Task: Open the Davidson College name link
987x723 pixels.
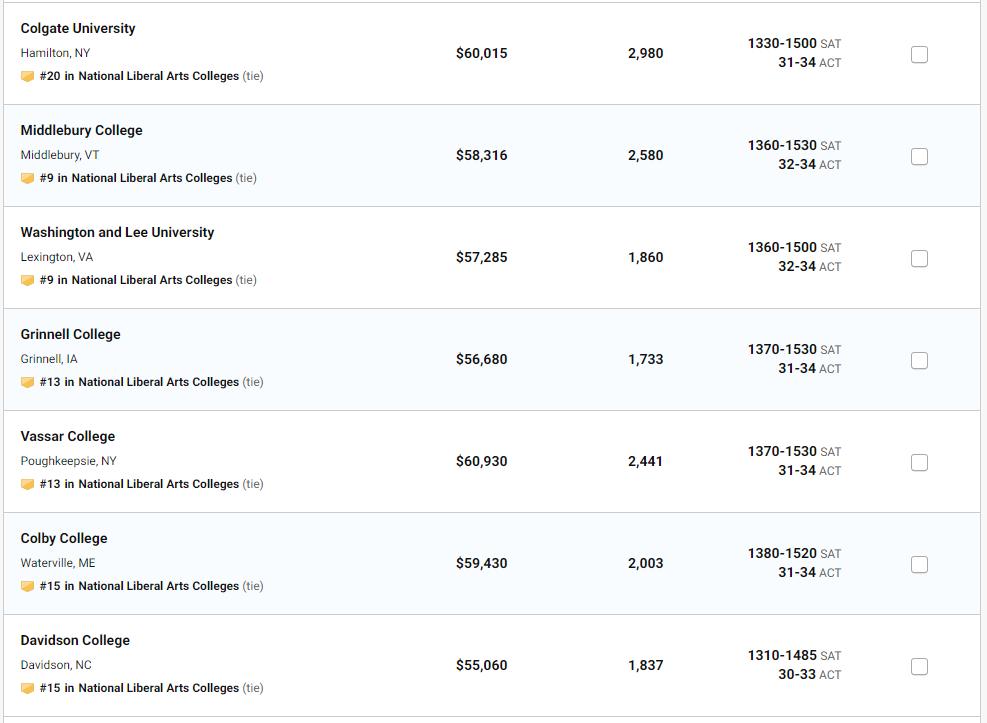Action: point(75,641)
